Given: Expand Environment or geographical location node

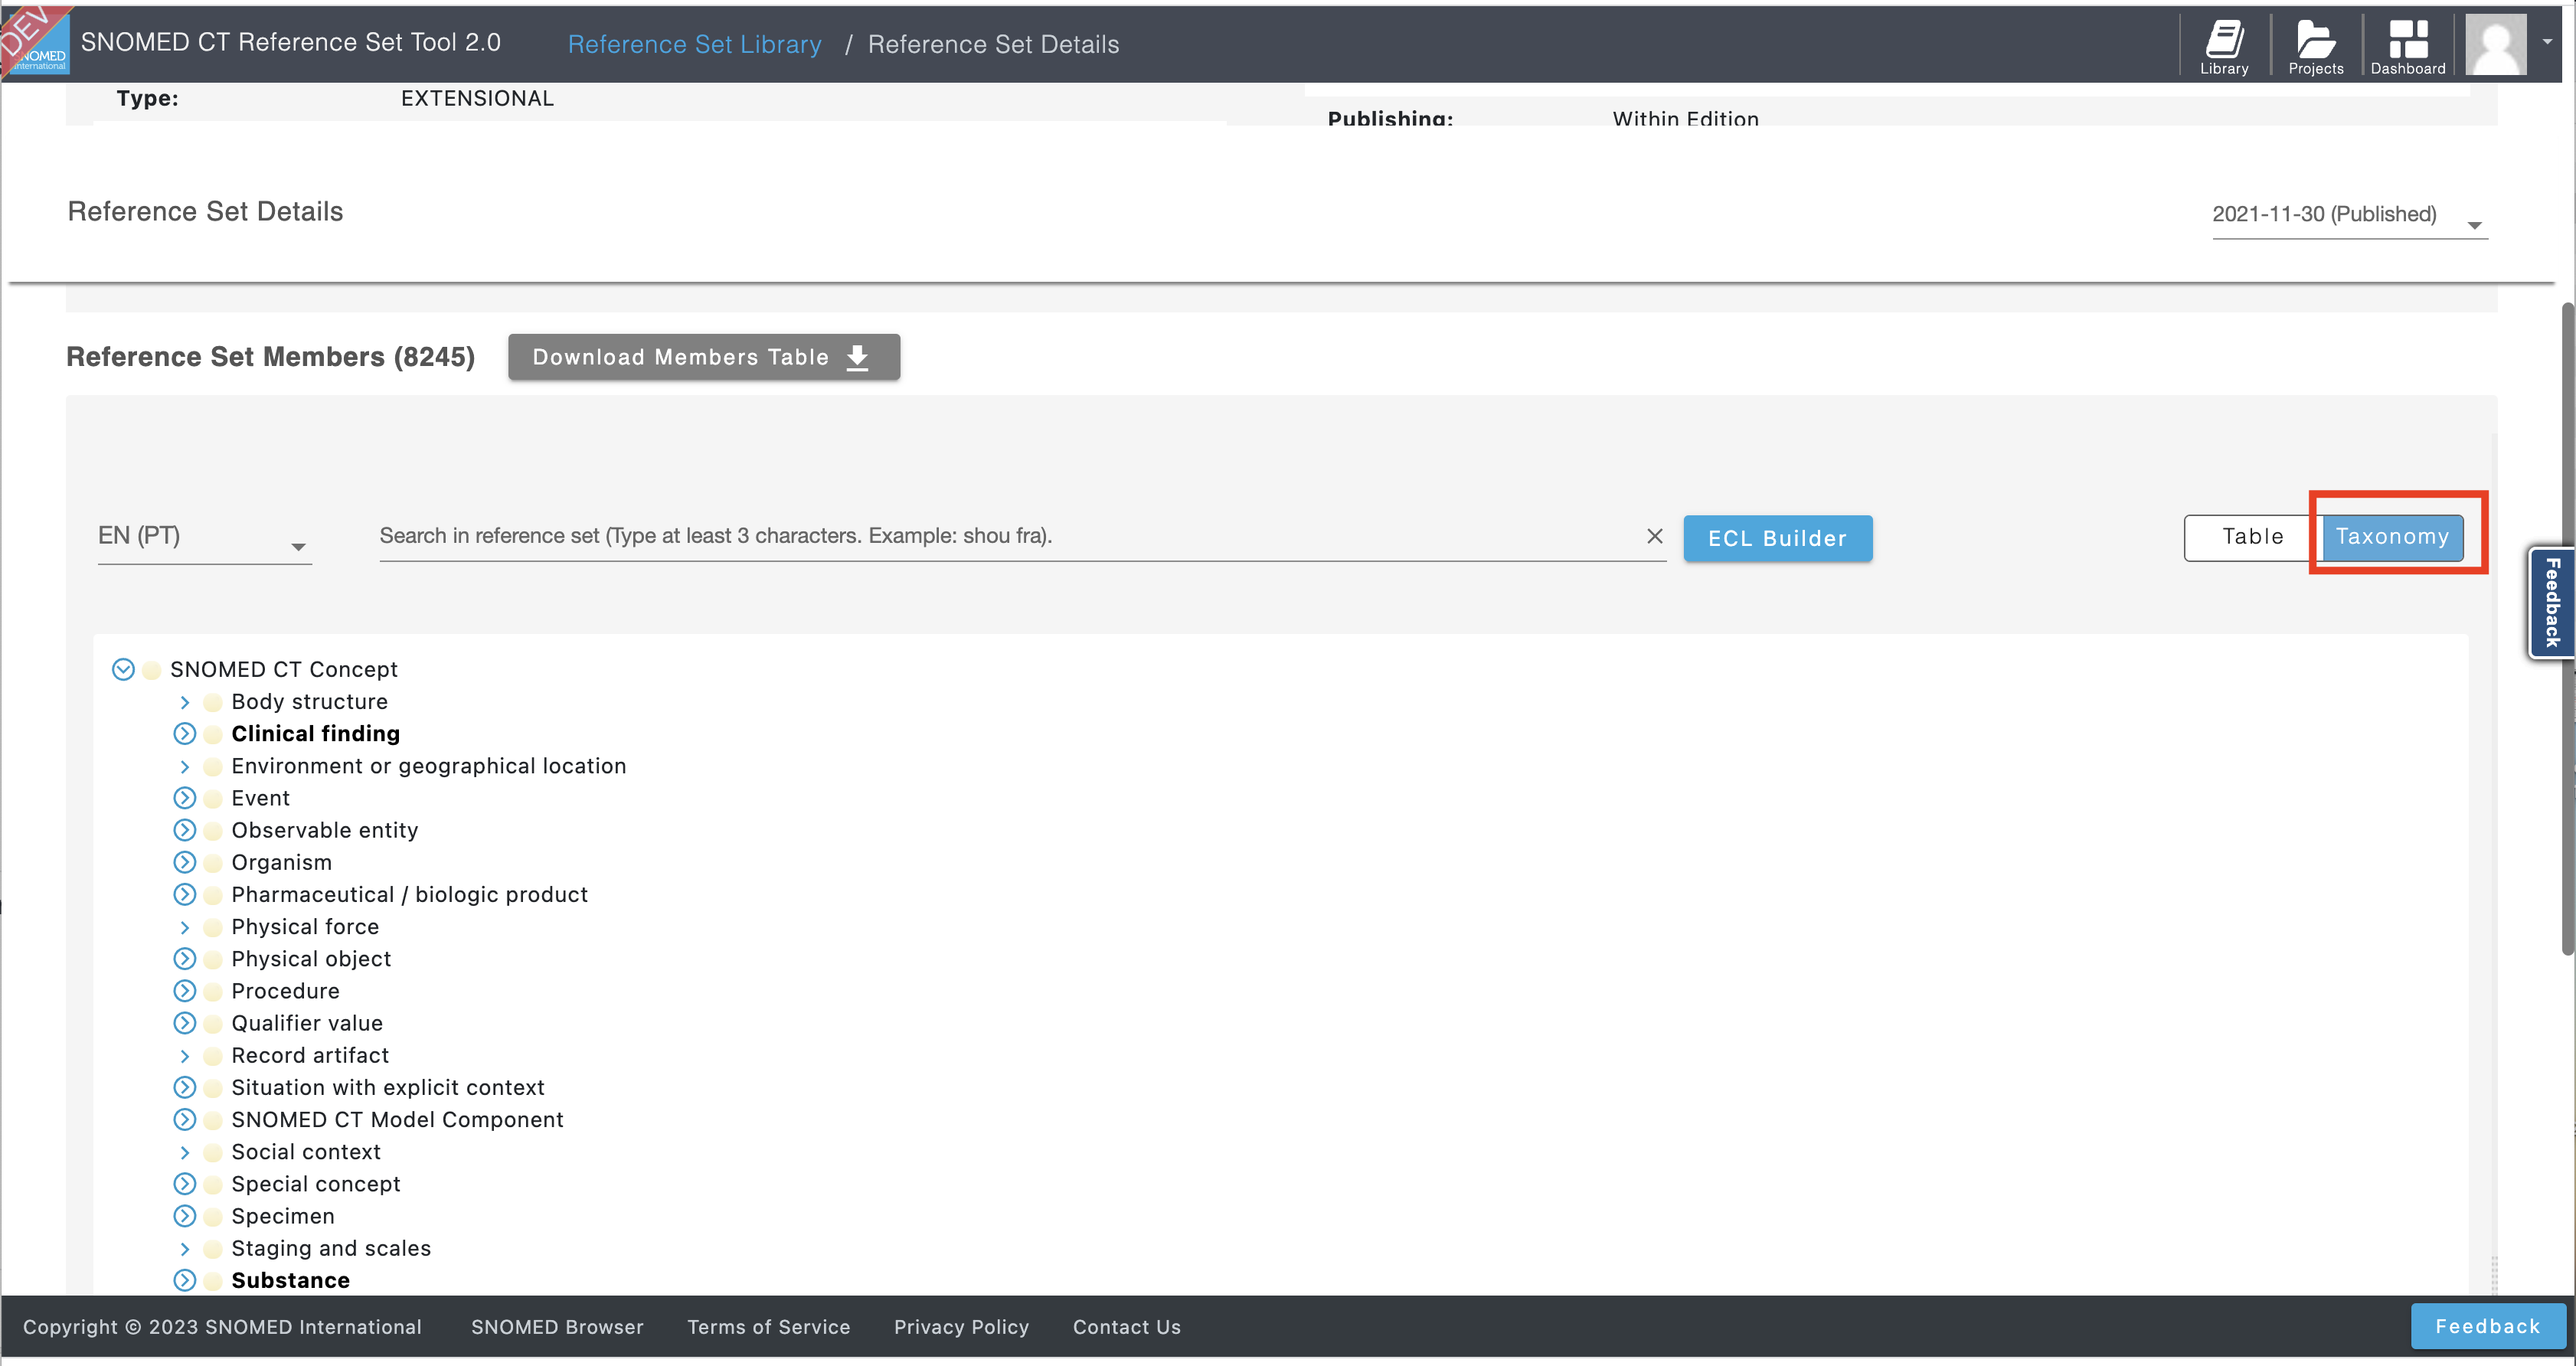Looking at the screenshot, I should pyautogui.click(x=184, y=766).
